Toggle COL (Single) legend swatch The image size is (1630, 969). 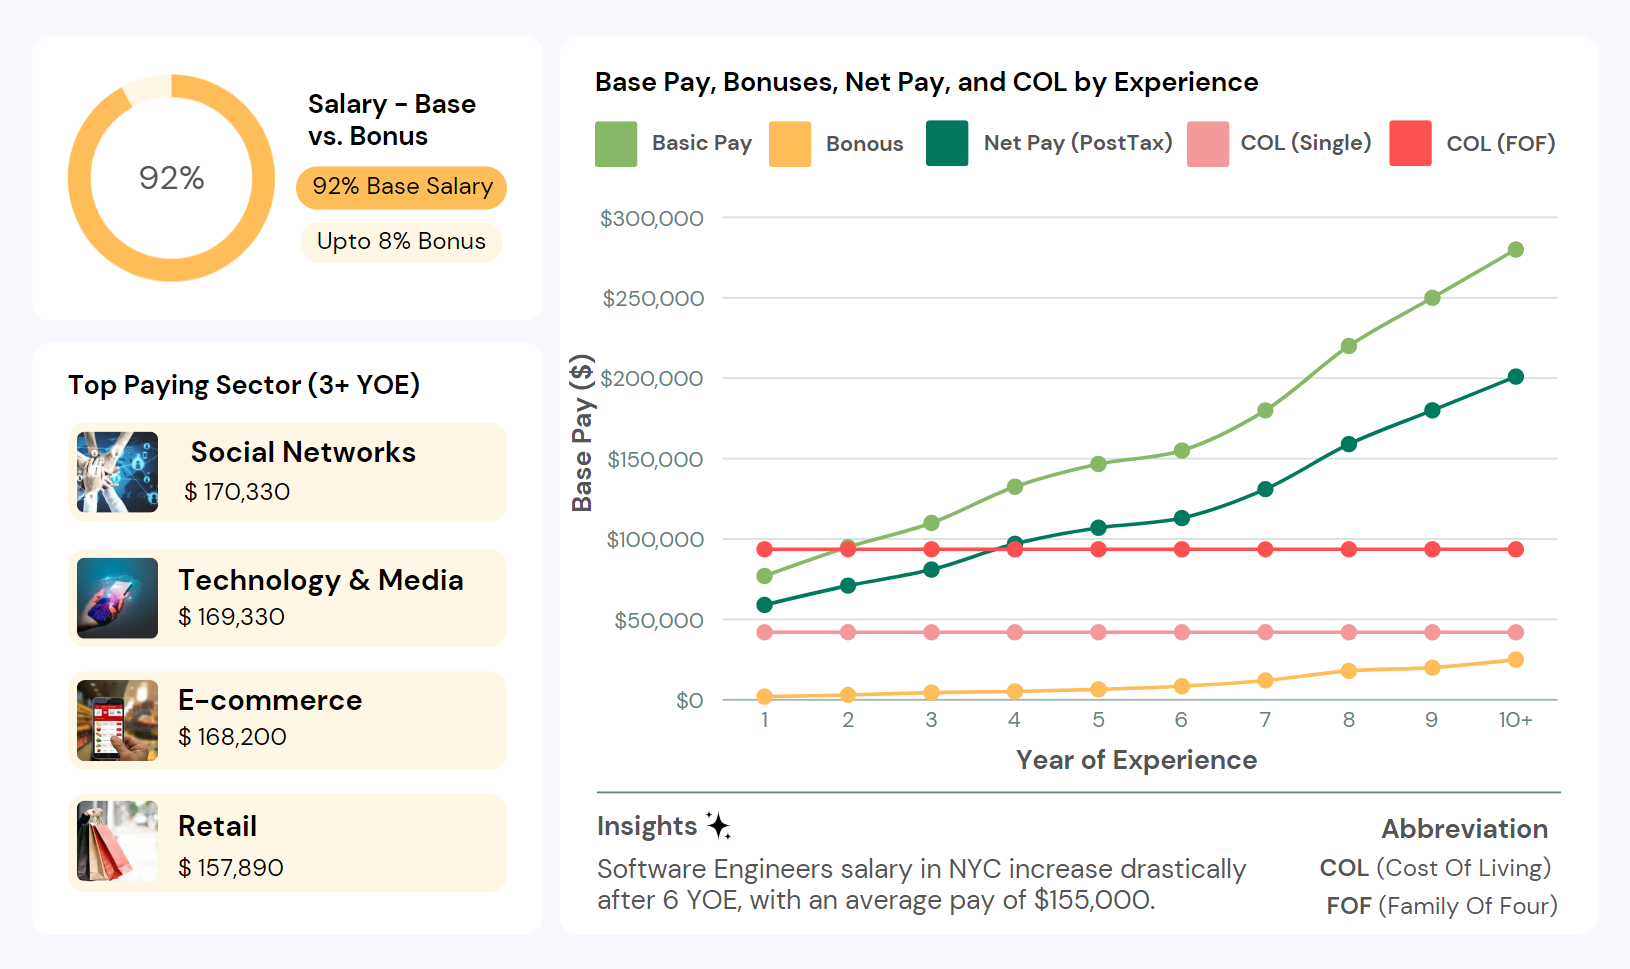1208,143
